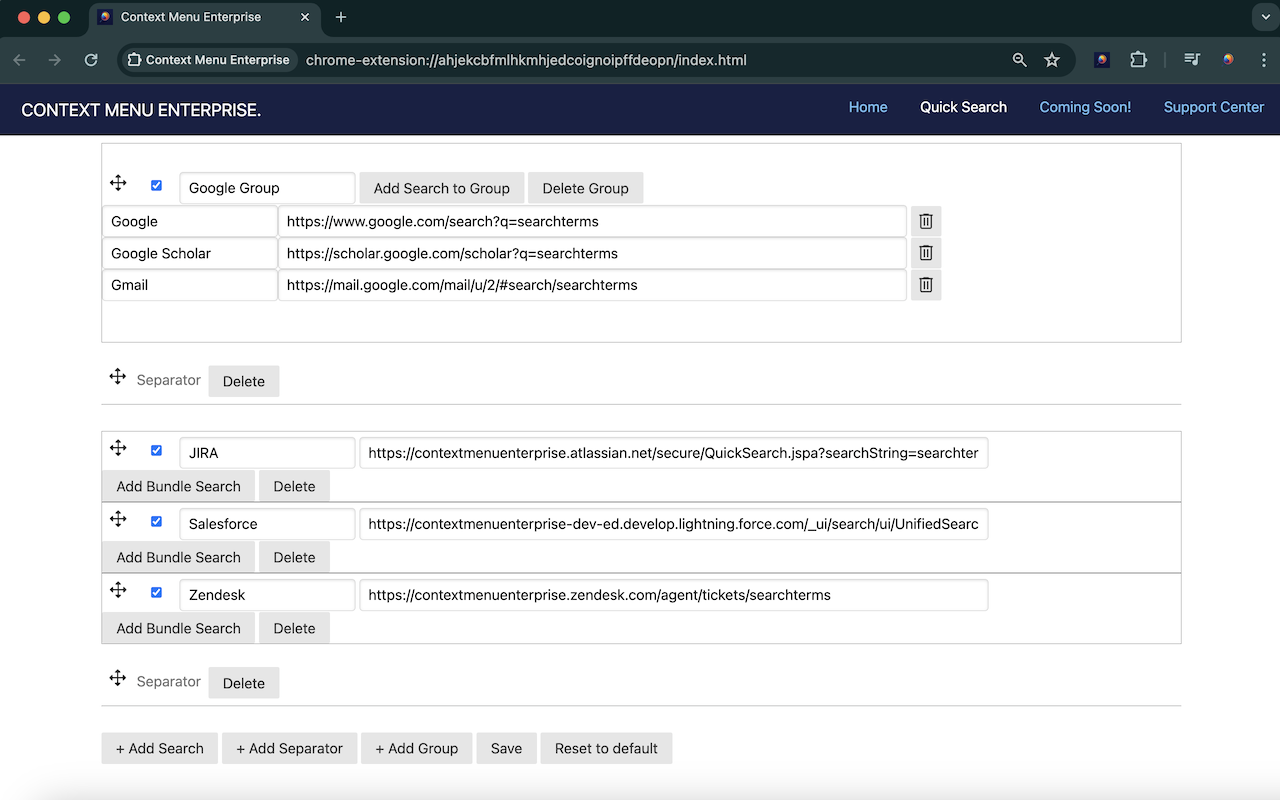Click the bookmark star in the address bar

point(1052,60)
